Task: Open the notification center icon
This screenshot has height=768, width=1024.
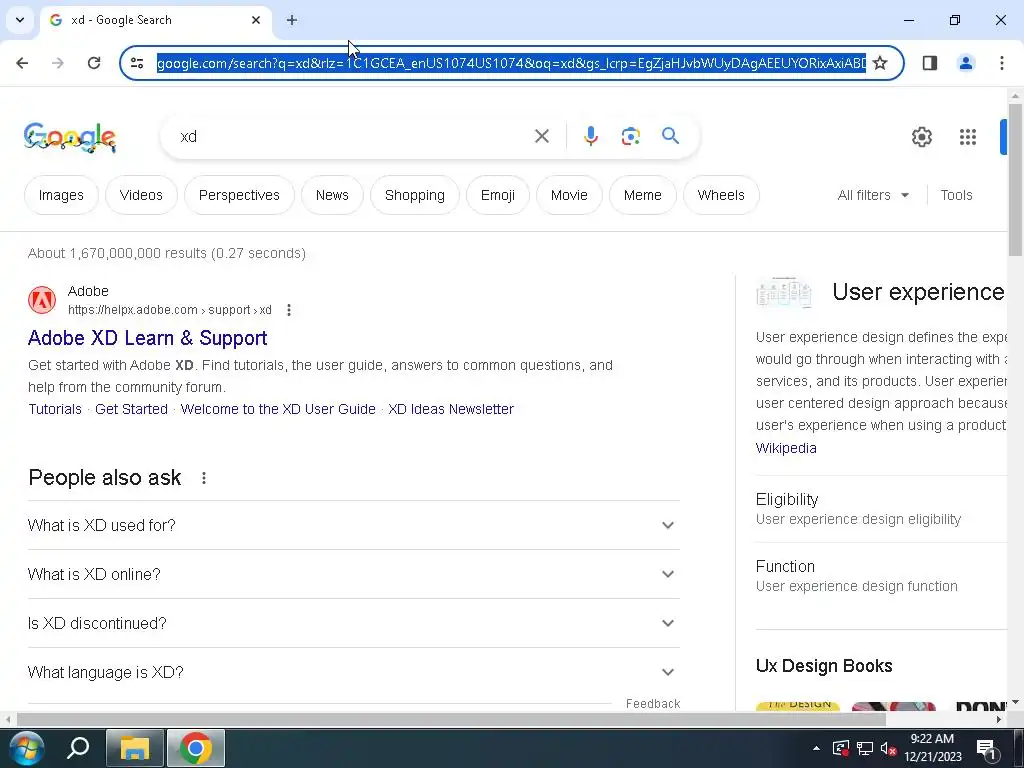Action: coord(988,749)
